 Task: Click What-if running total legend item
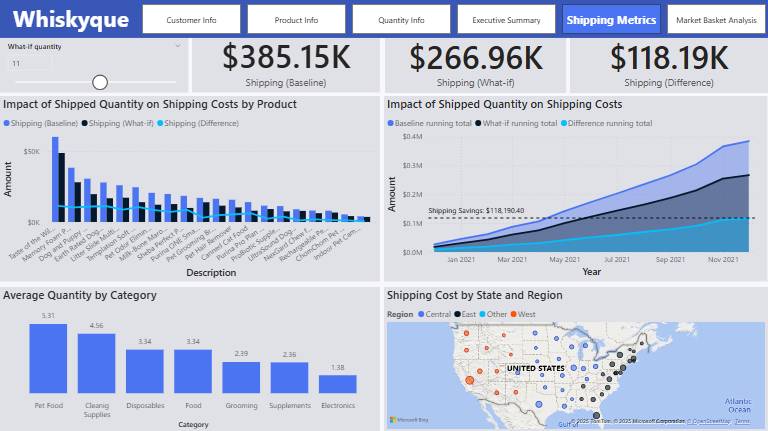(516, 123)
